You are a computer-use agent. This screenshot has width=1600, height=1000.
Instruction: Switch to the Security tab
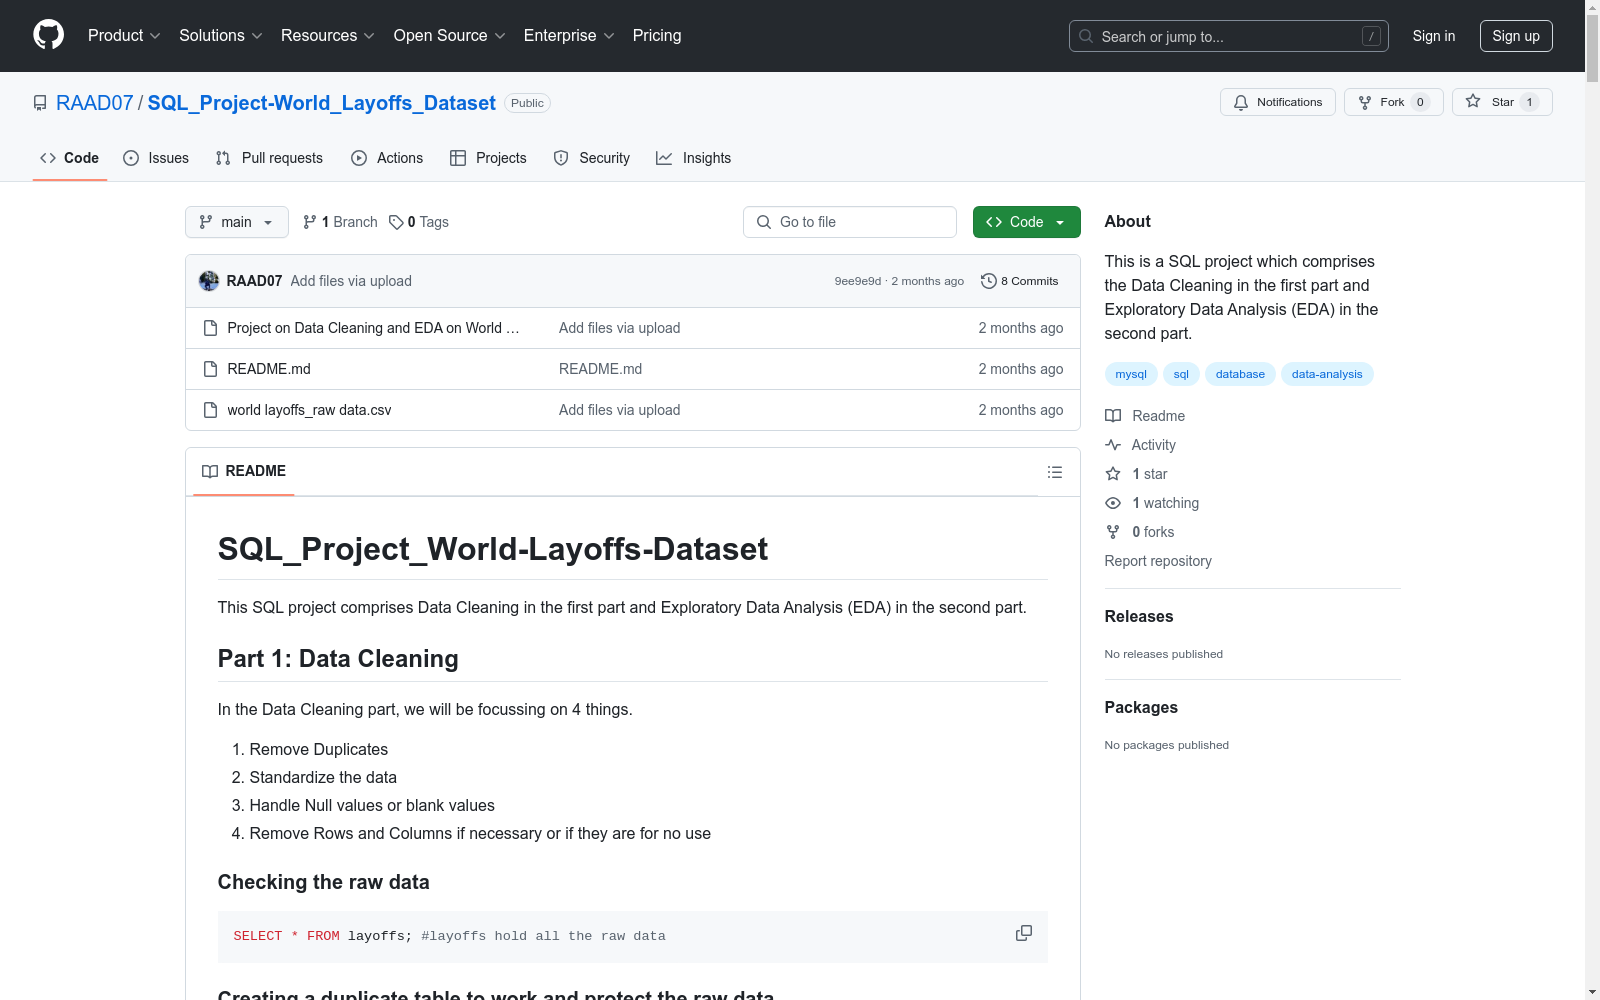pyautogui.click(x=592, y=158)
